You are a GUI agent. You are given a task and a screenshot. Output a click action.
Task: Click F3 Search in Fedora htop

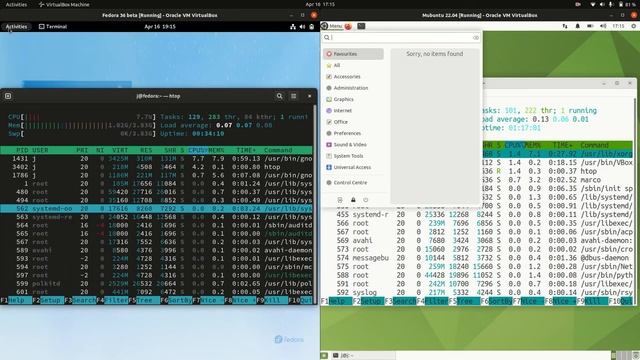click(80, 300)
